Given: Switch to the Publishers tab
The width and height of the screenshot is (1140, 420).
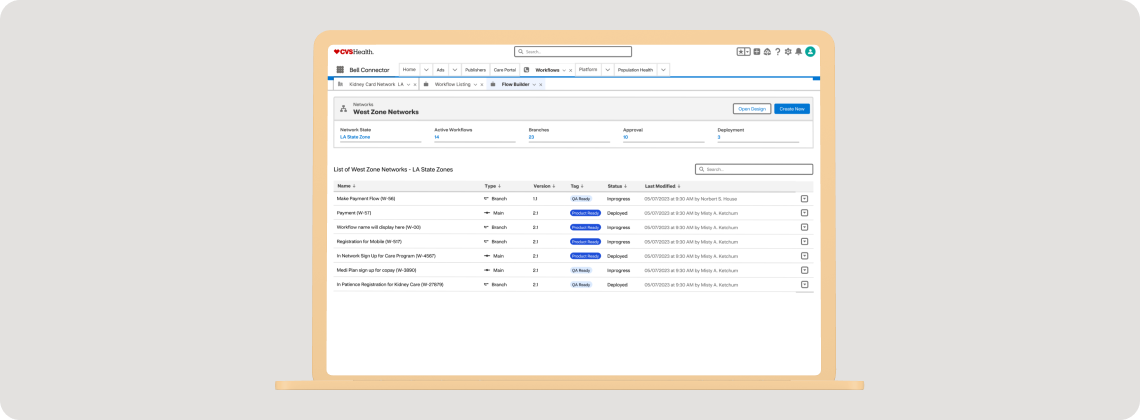Looking at the screenshot, I should tap(475, 70).
